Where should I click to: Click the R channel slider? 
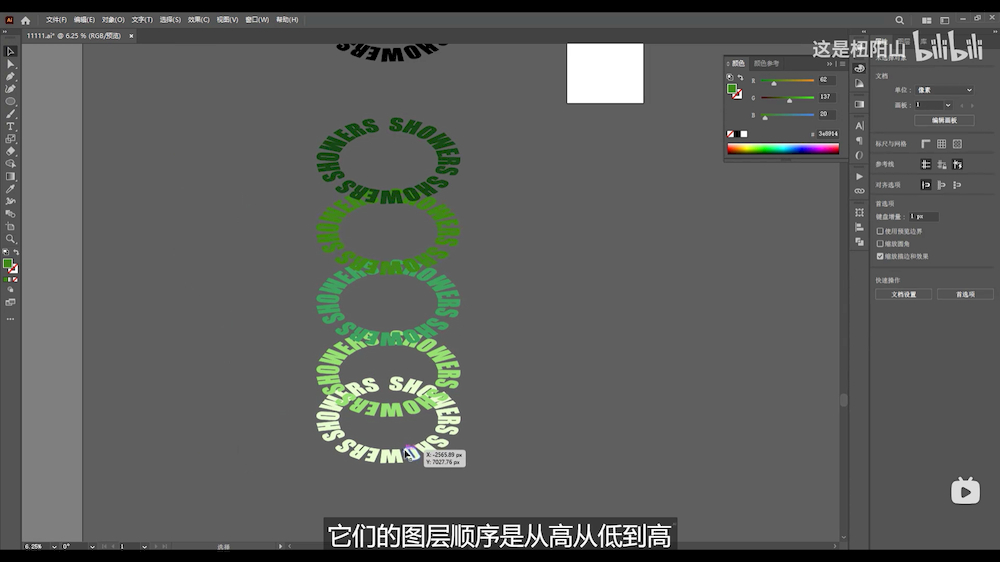[788, 81]
